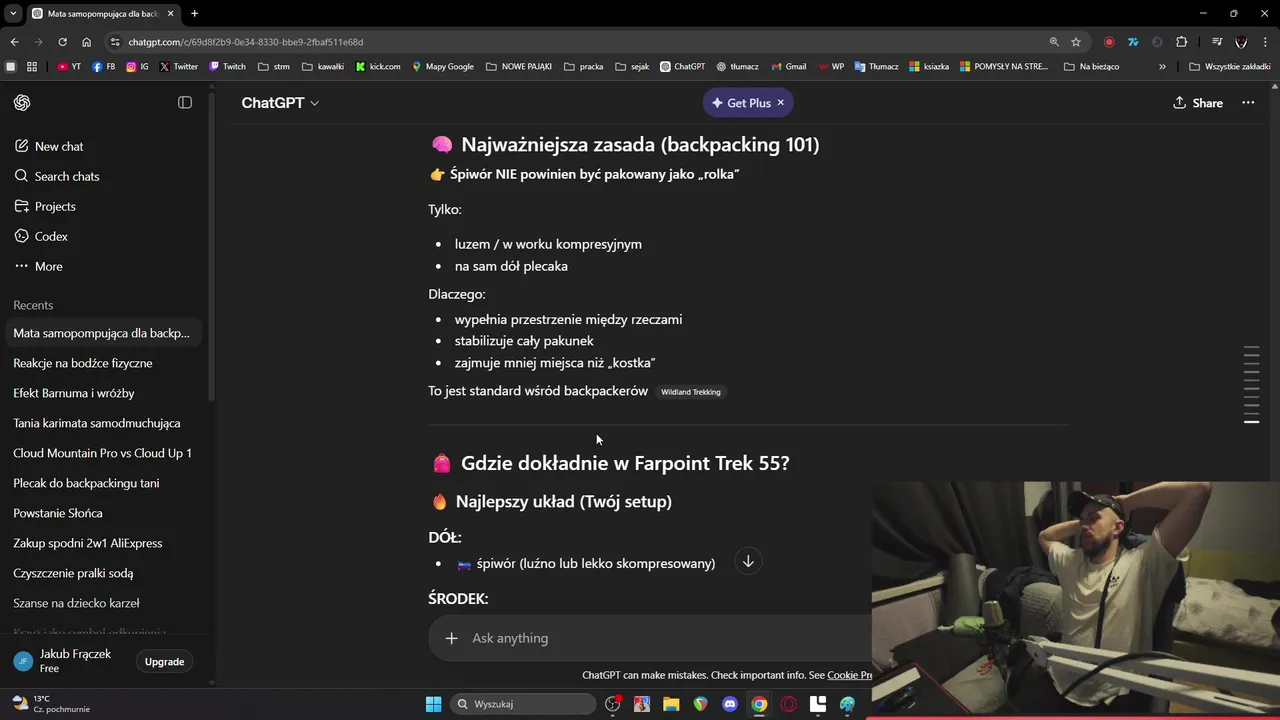This screenshot has height=720, width=1280.
Task: Open the FB bookmark
Action: point(103,67)
